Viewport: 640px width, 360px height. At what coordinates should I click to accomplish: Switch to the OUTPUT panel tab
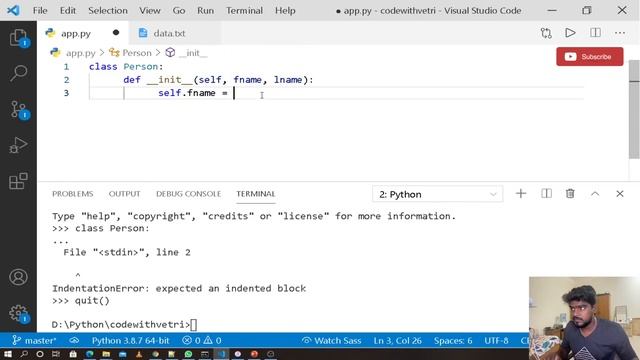pyautogui.click(x=124, y=194)
